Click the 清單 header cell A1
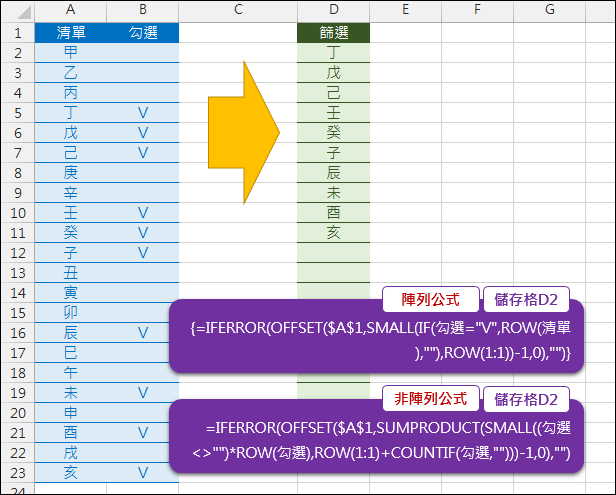 click(70, 33)
